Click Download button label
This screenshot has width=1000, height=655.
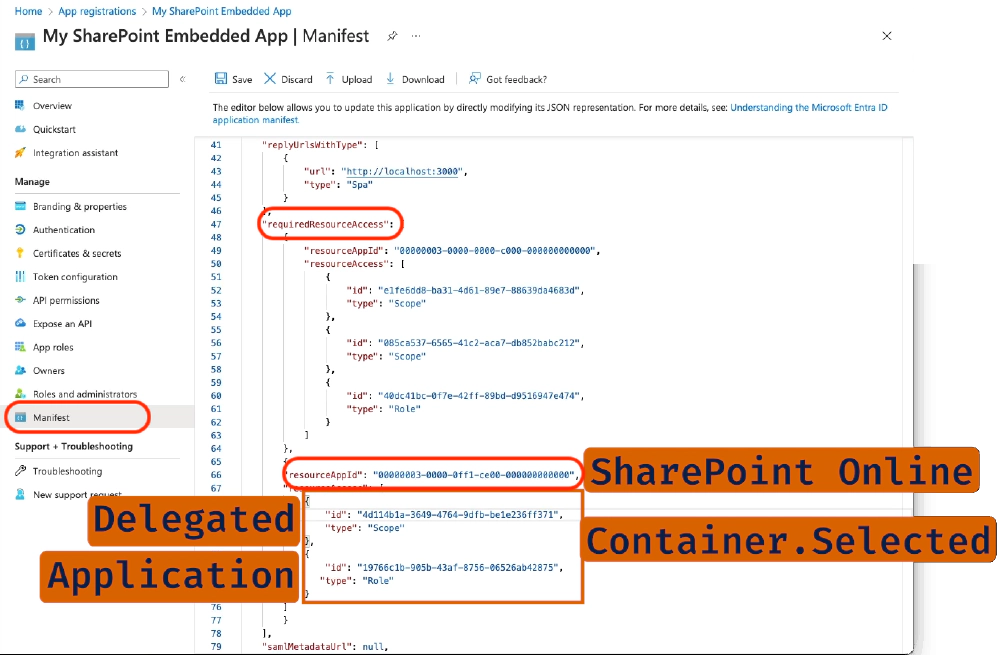(x=423, y=79)
